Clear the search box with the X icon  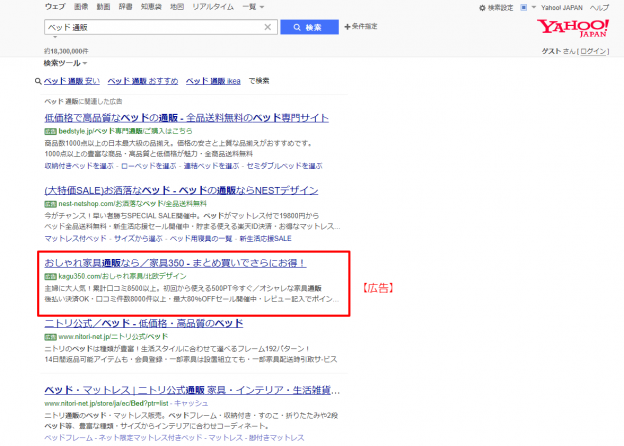click(x=268, y=27)
